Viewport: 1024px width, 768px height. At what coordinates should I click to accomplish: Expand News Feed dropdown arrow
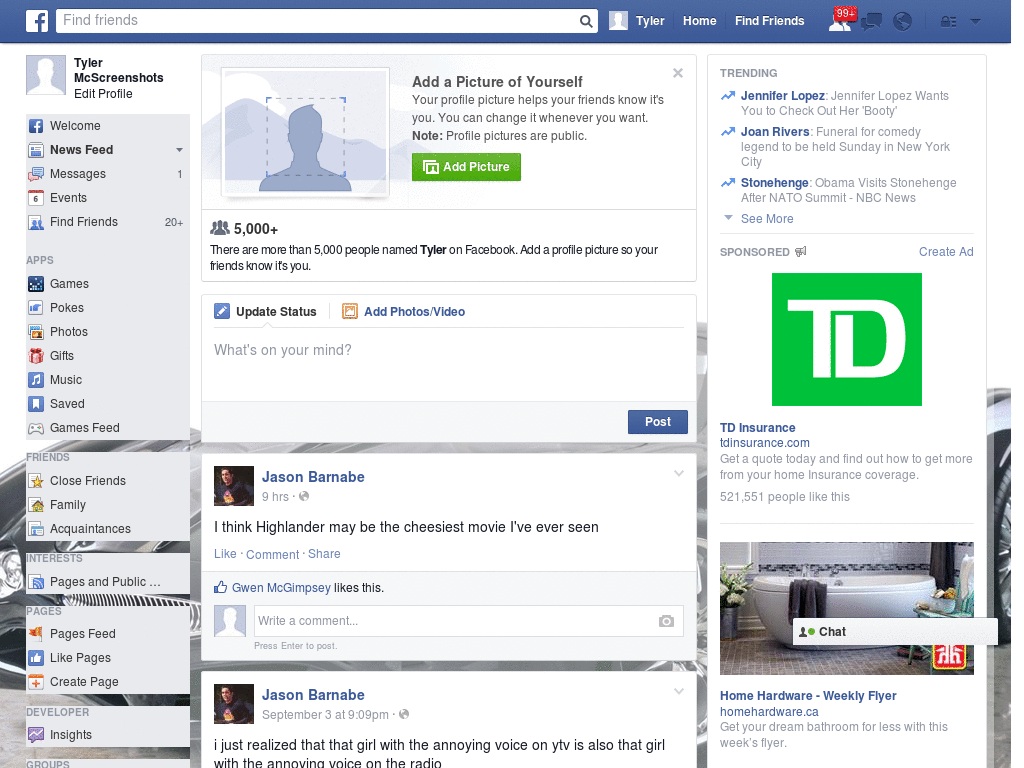[x=179, y=150]
